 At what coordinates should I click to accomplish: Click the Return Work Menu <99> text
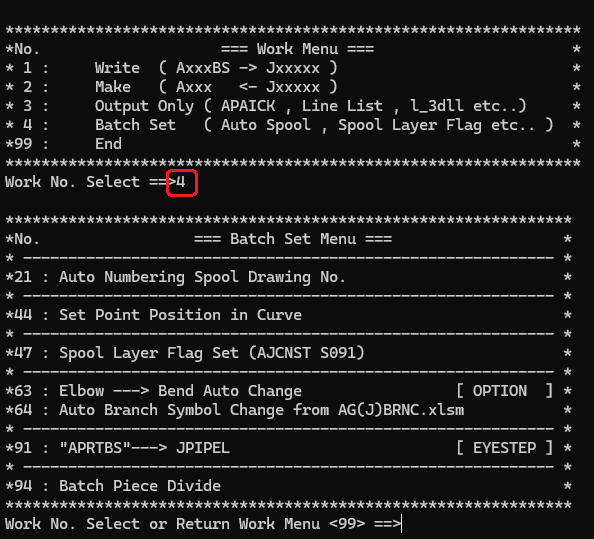[x=270, y=524]
